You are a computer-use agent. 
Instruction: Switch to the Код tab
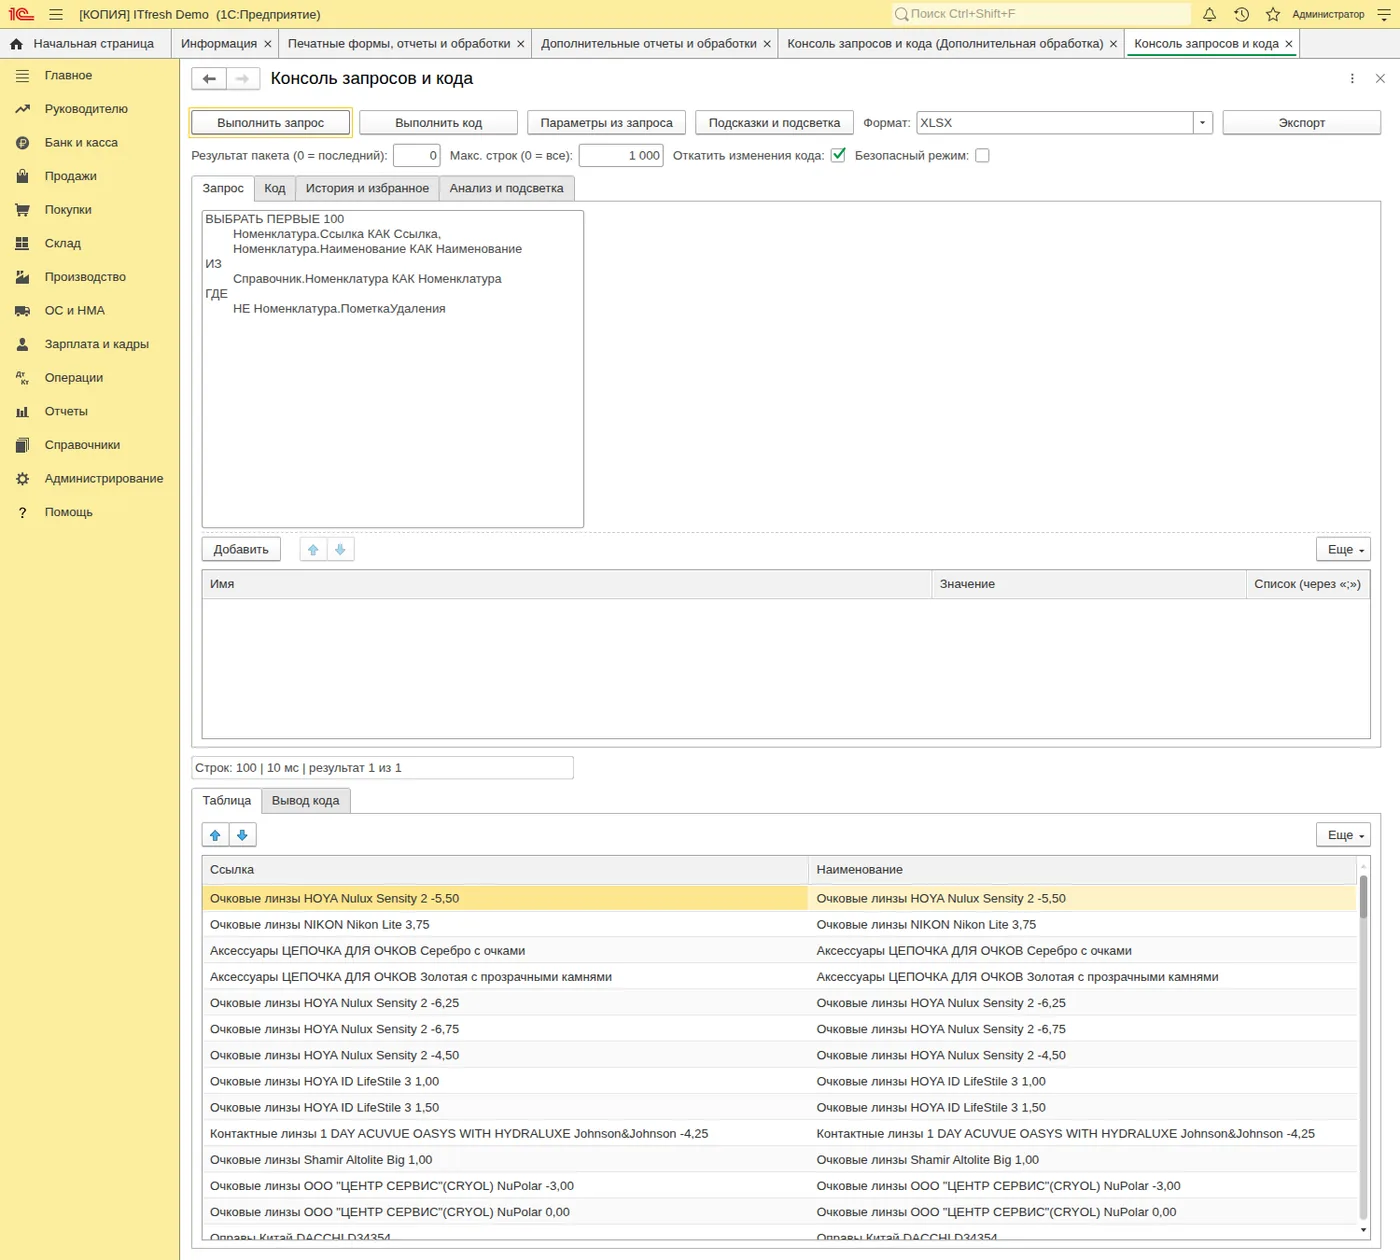coord(275,188)
